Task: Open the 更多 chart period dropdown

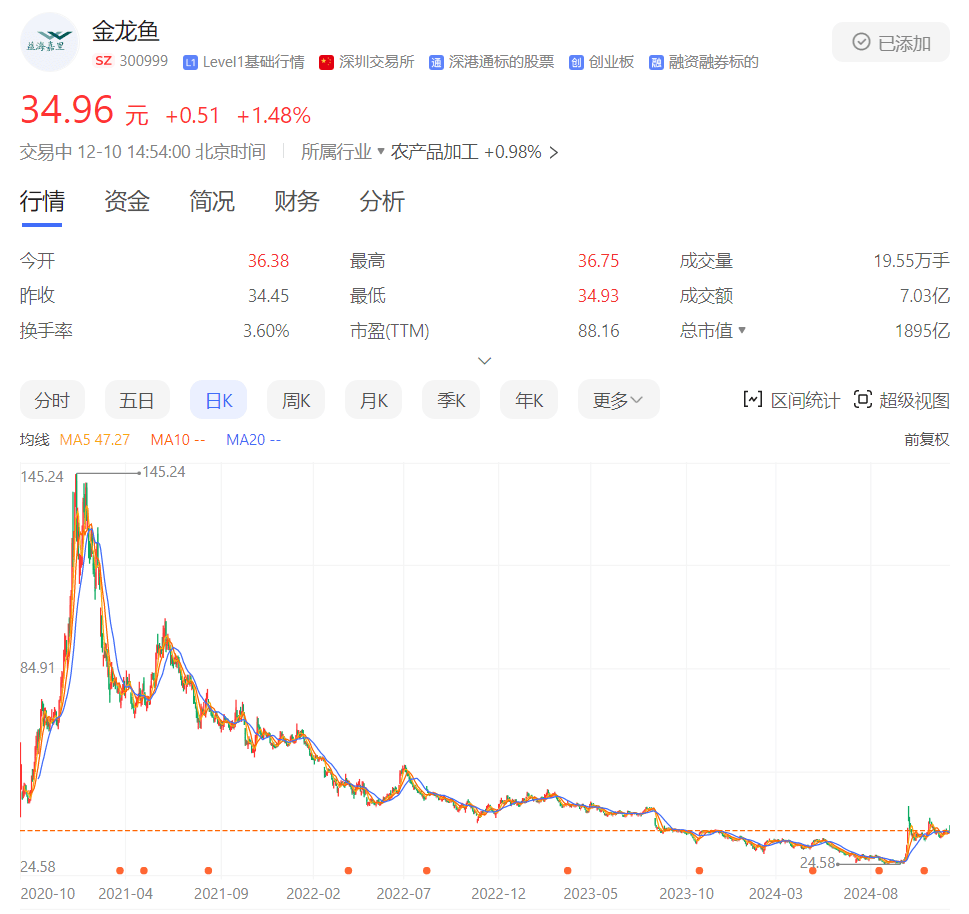Action: (619, 400)
